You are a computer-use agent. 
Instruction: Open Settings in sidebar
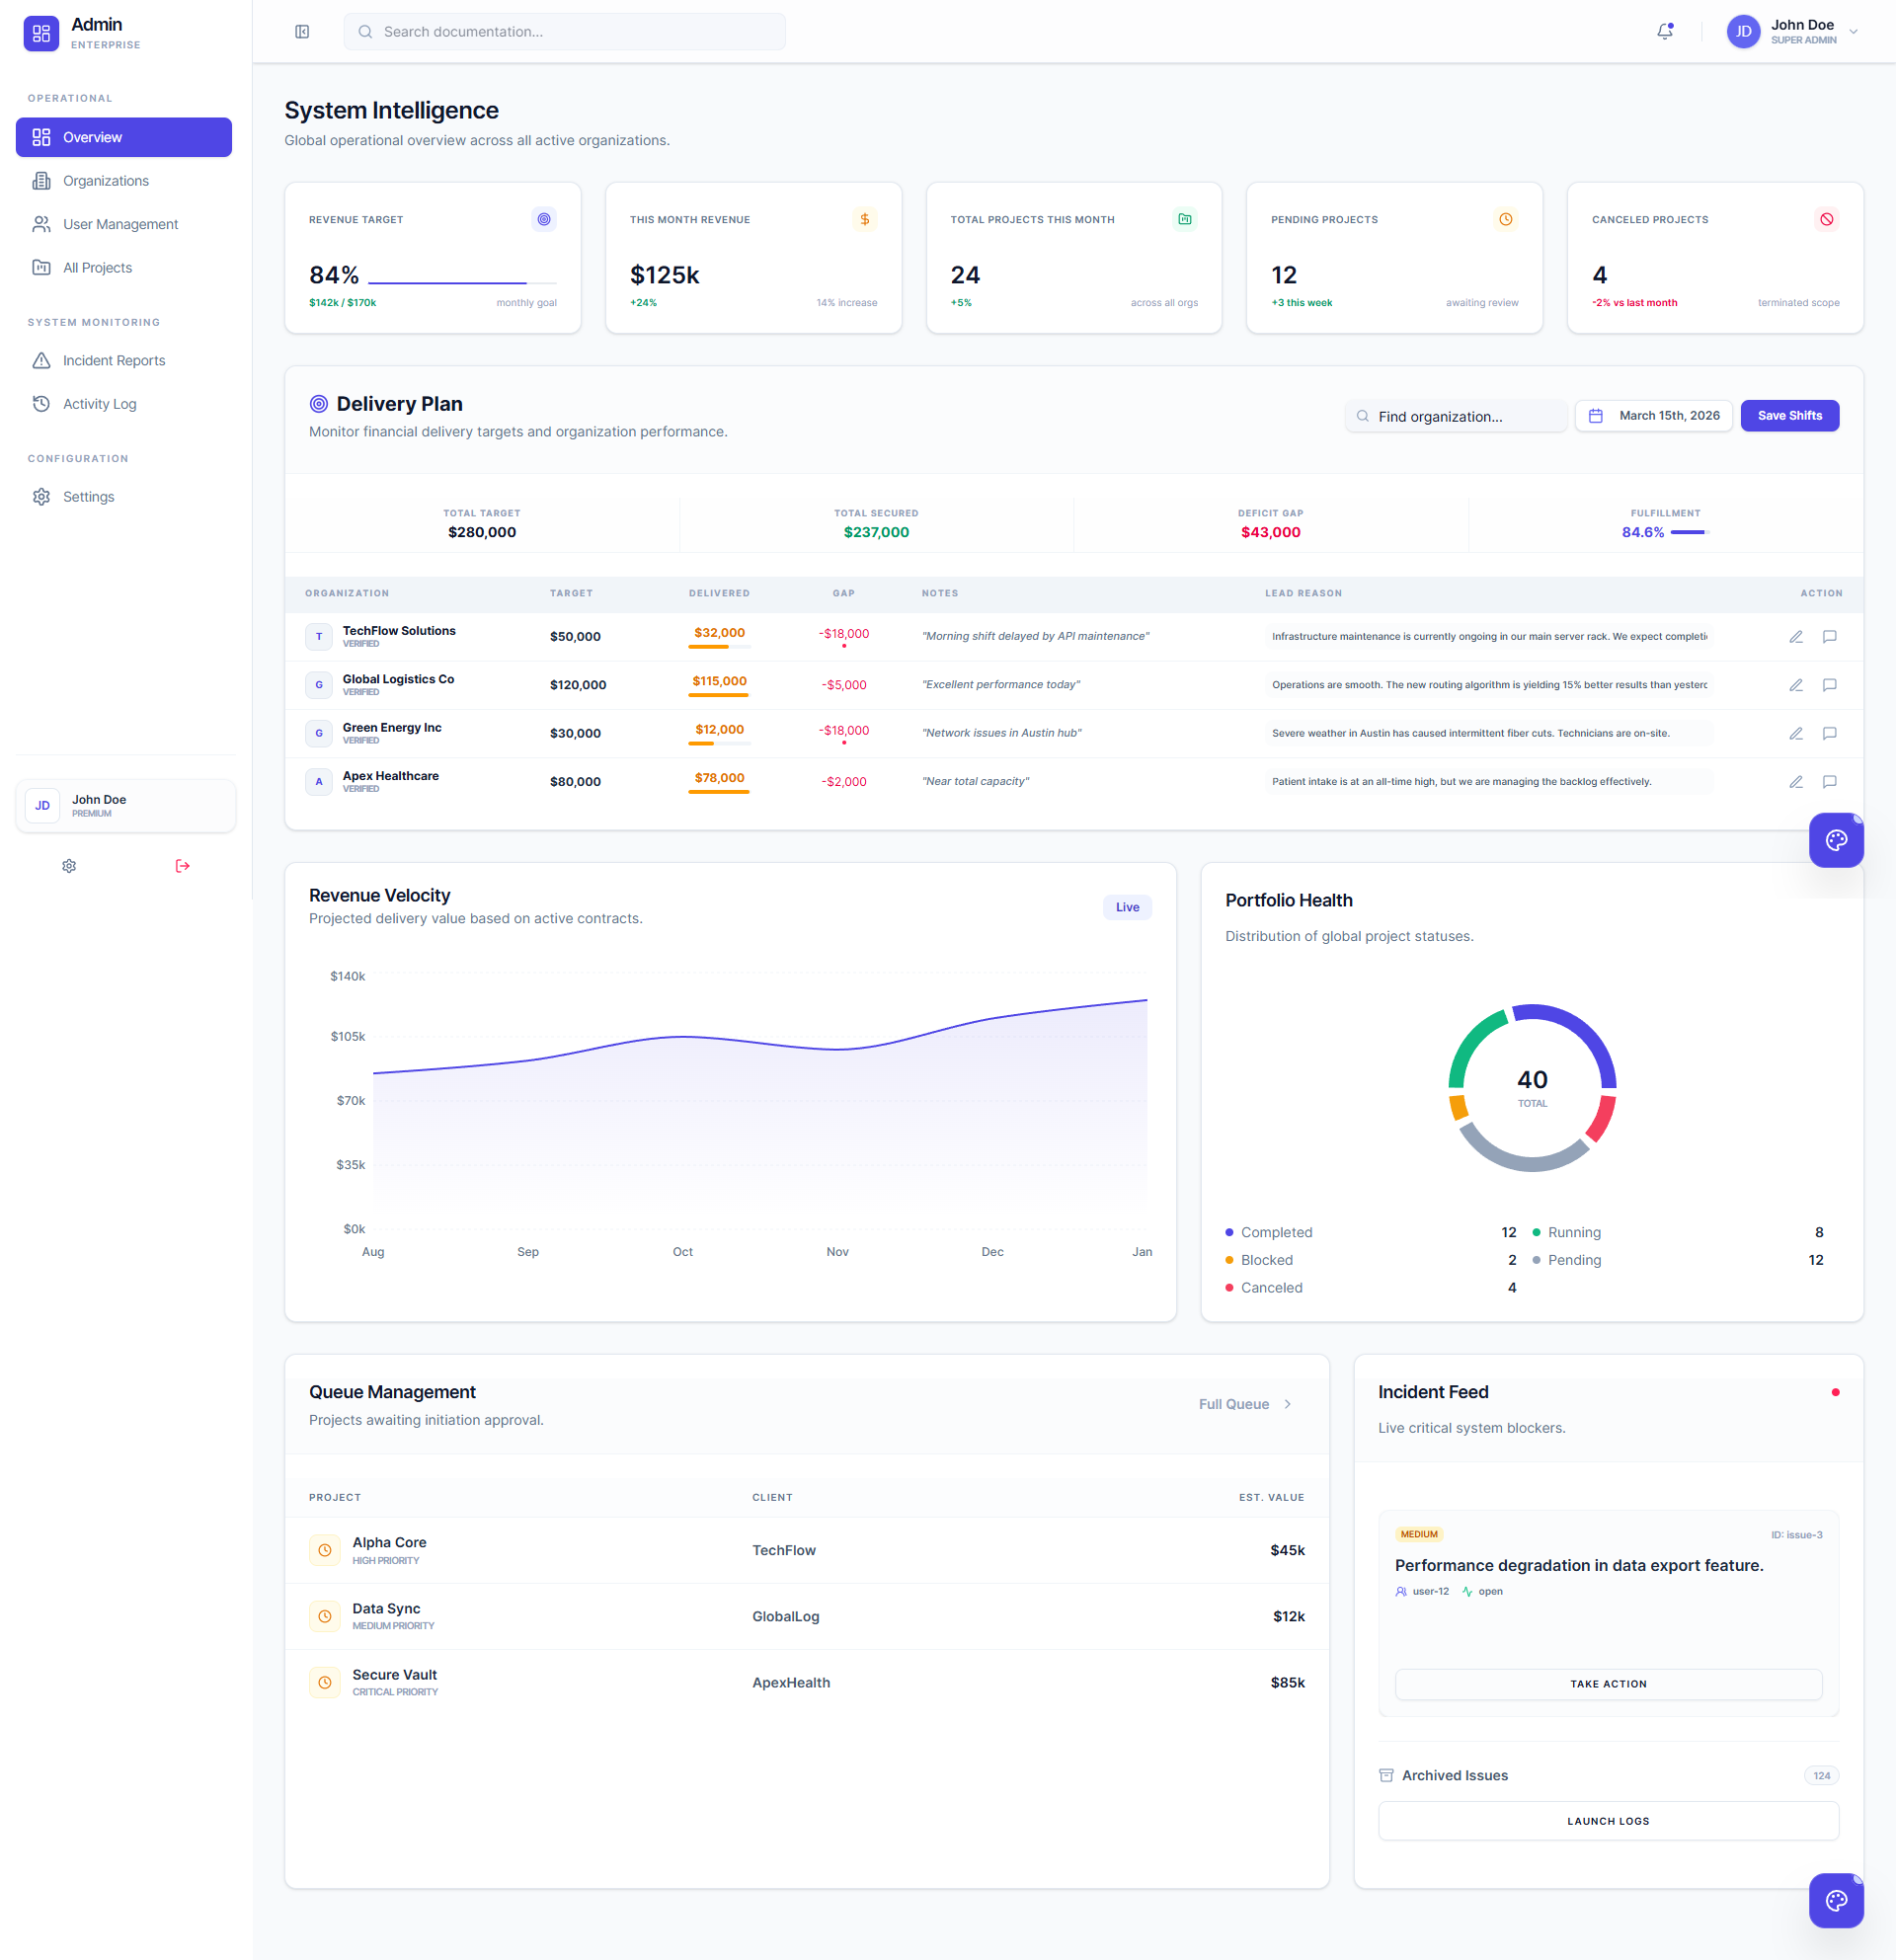(x=124, y=497)
